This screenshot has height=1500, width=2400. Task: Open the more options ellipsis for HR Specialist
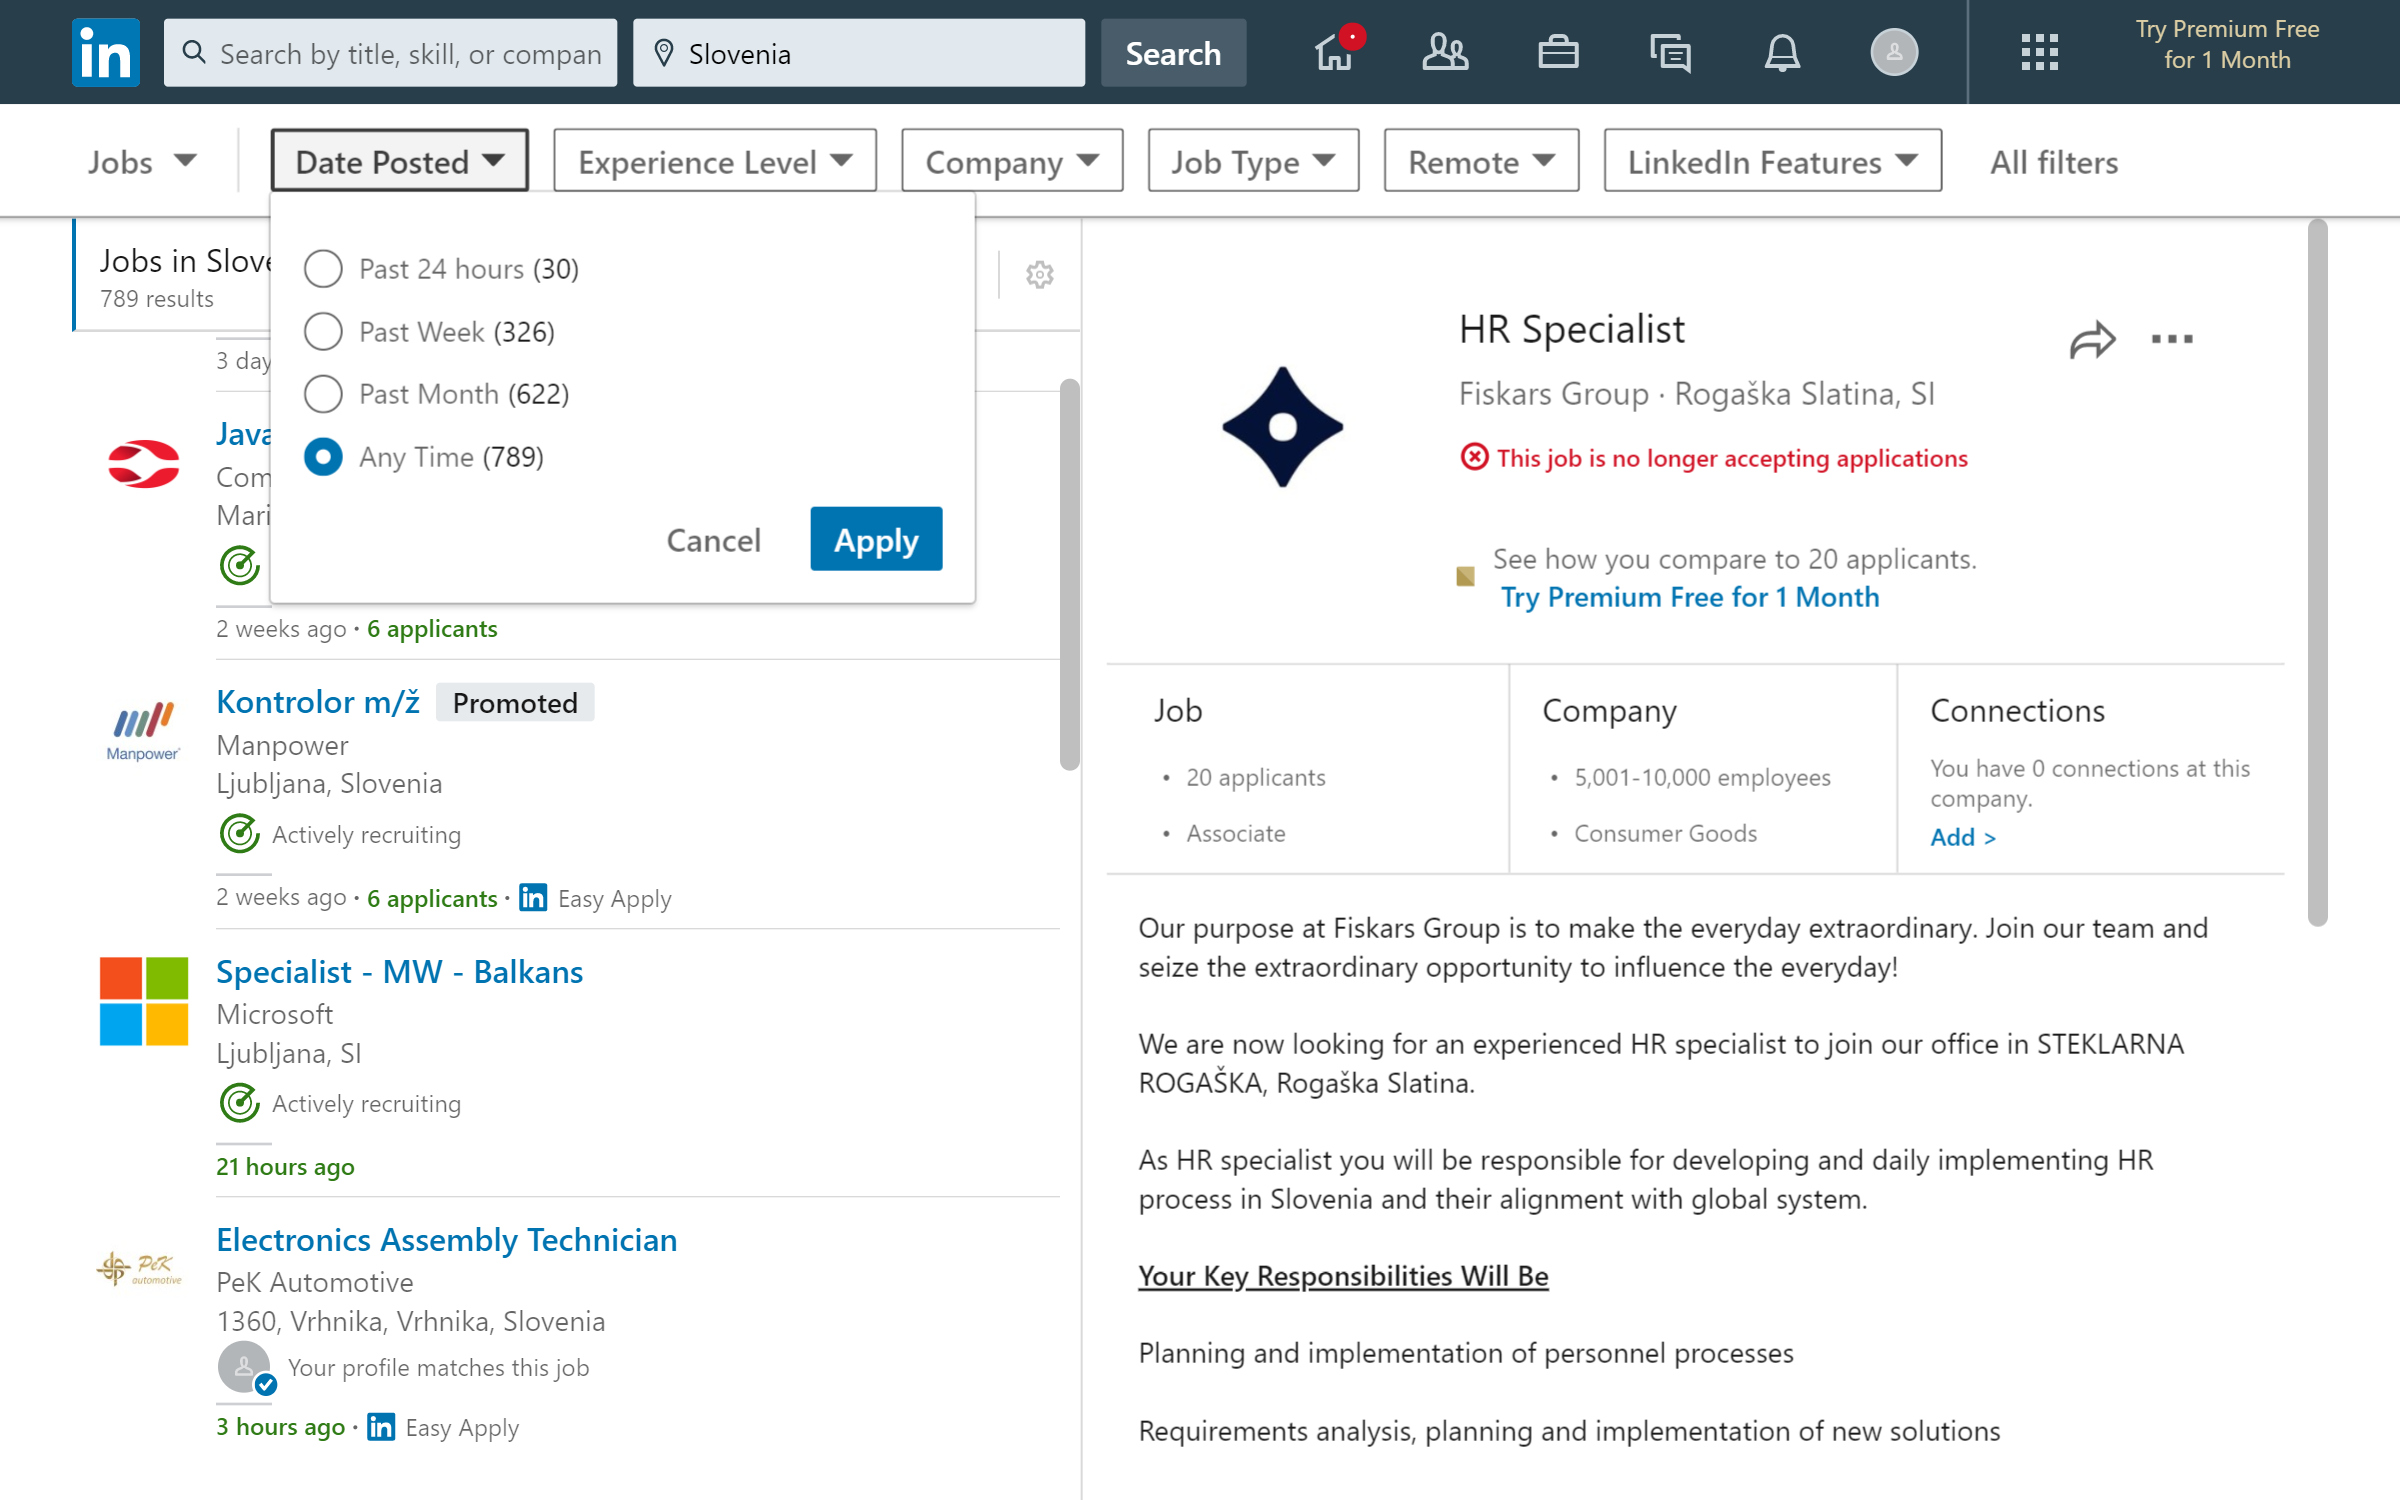2172,340
